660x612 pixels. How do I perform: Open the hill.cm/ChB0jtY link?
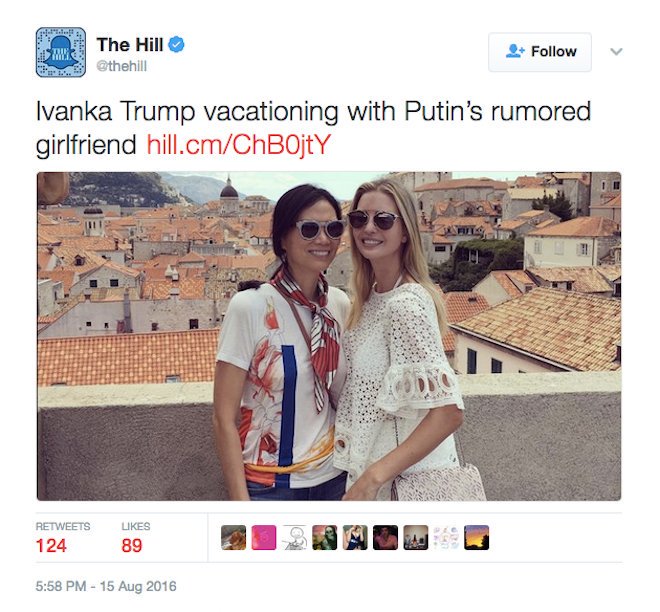239,145
